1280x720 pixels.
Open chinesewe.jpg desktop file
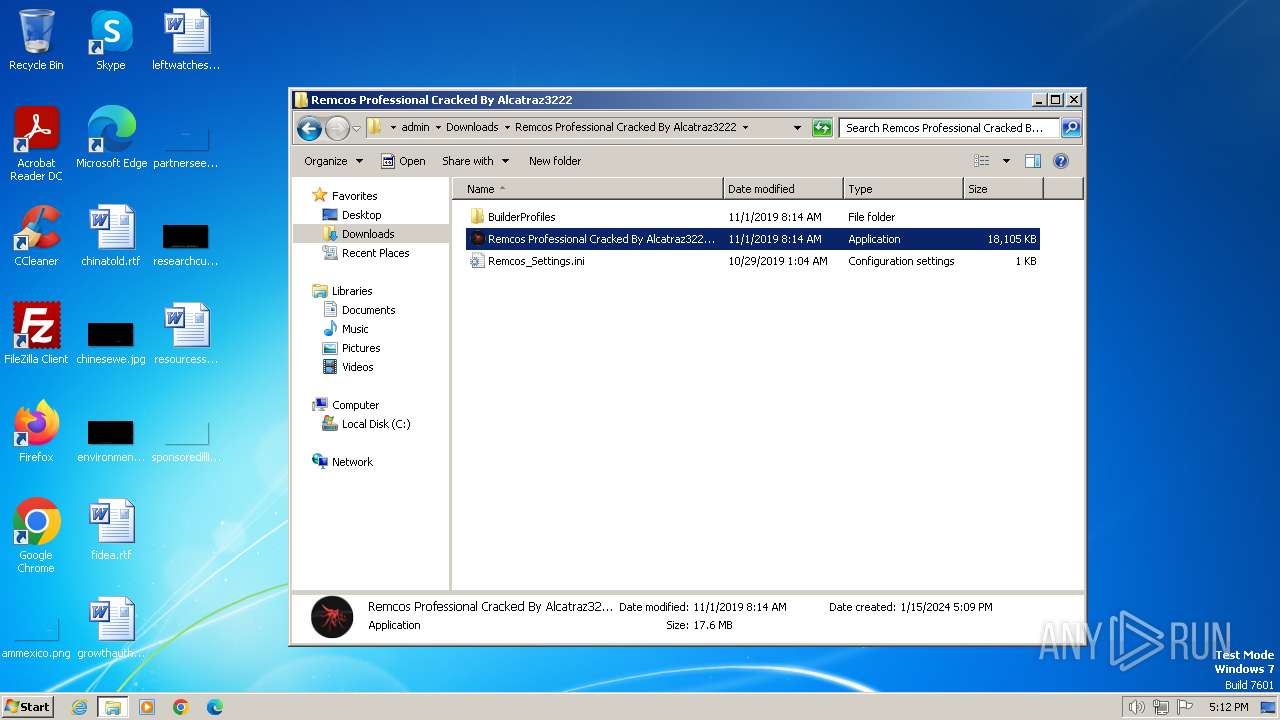click(x=111, y=342)
